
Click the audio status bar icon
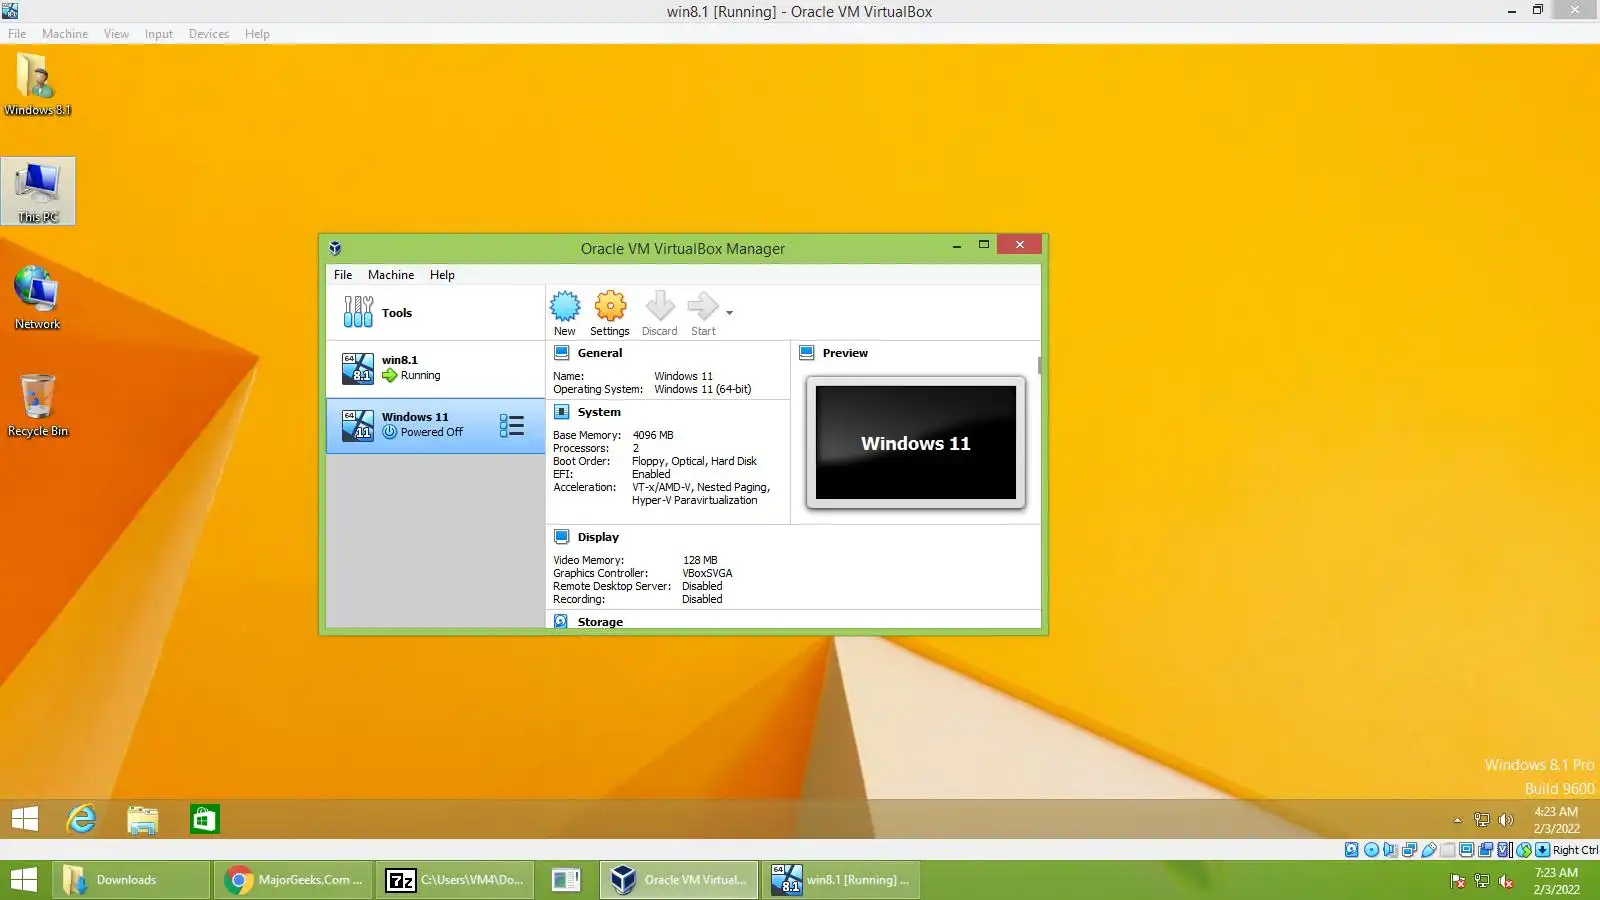1390,850
